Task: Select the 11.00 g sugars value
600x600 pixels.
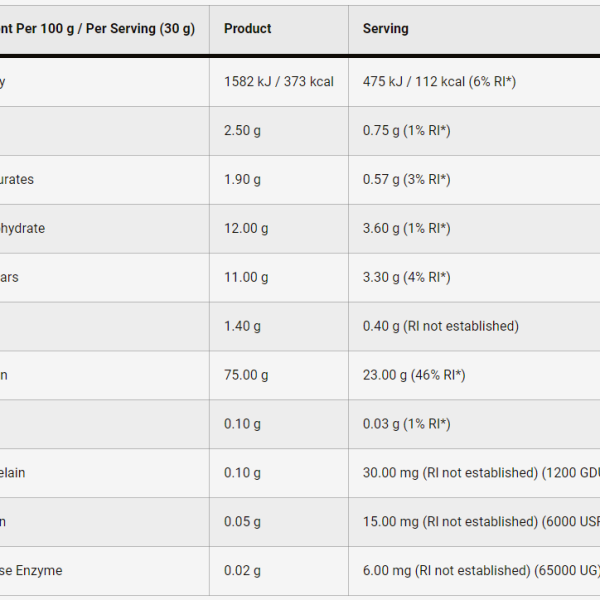Action: 246,278
